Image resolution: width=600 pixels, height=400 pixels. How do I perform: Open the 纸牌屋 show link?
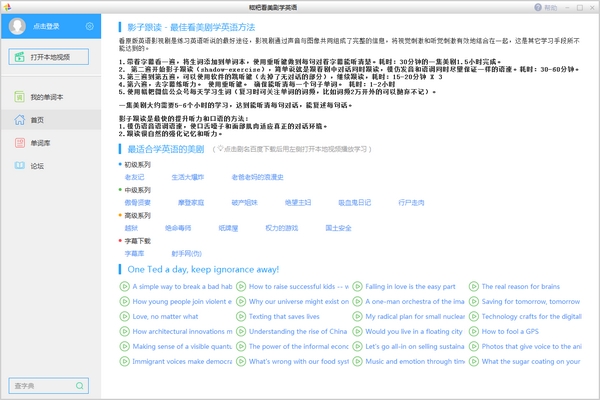[x=228, y=228]
